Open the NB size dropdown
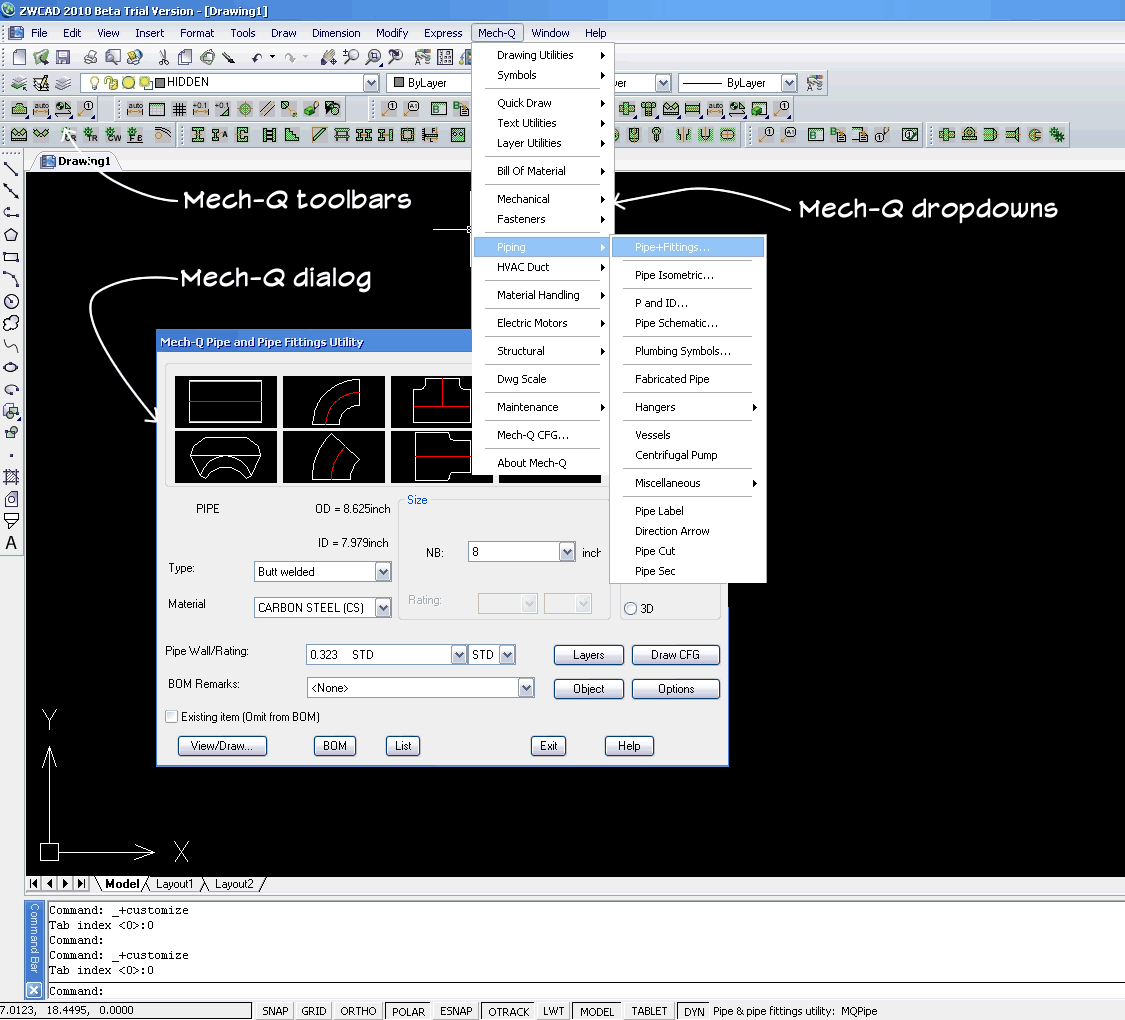This screenshot has height=1020, width=1125. pyautogui.click(x=567, y=551)
